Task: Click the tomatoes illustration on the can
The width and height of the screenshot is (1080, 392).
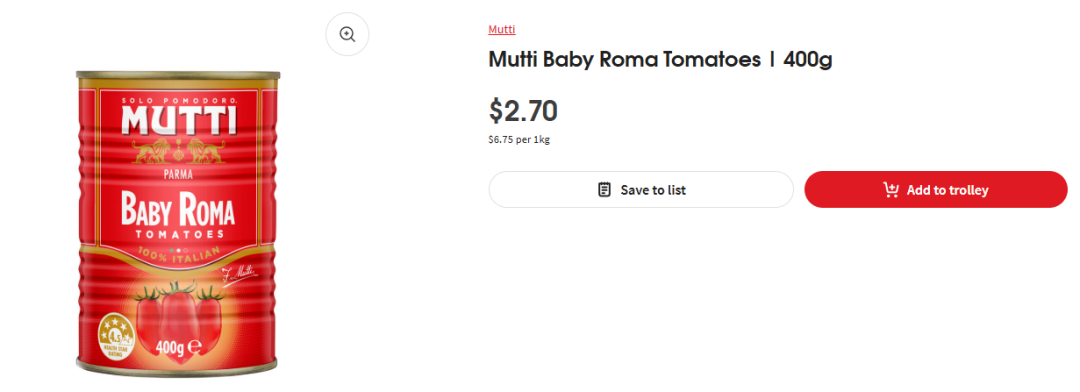Action: (178, 315)
